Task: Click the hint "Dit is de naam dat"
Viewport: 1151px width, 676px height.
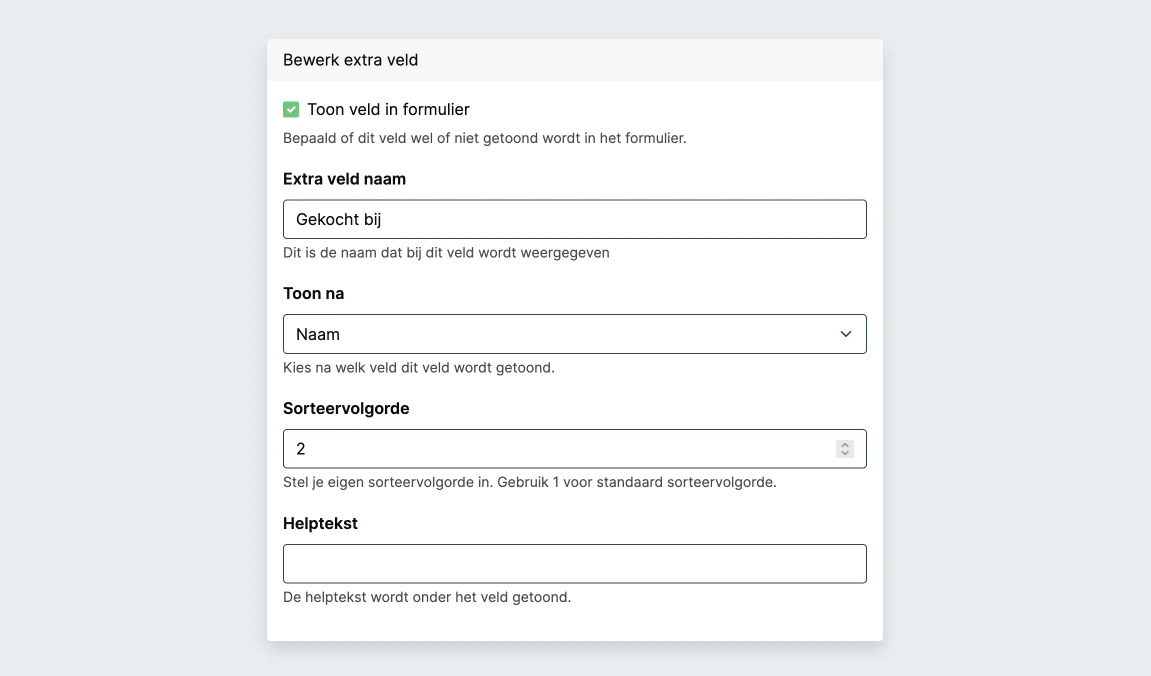Action: (x=446, y=253)
